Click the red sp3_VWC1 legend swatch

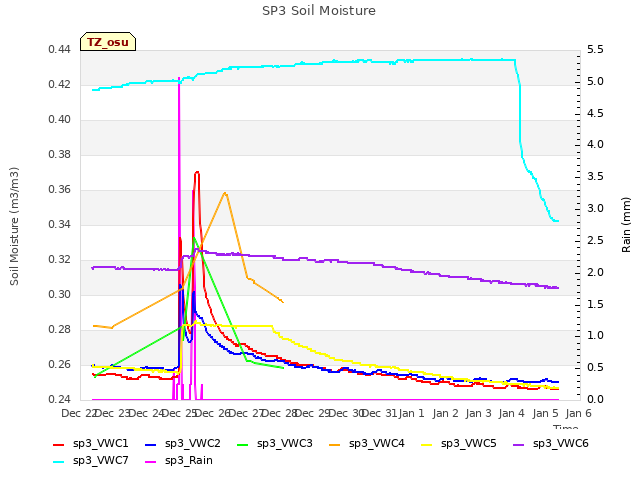(x=59, y=444)
